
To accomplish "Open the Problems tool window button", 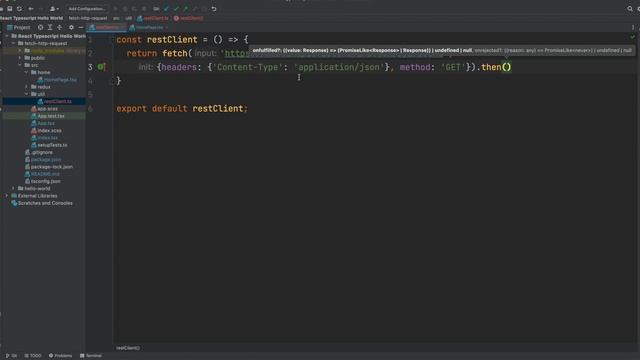I will (x=60, y=356).
